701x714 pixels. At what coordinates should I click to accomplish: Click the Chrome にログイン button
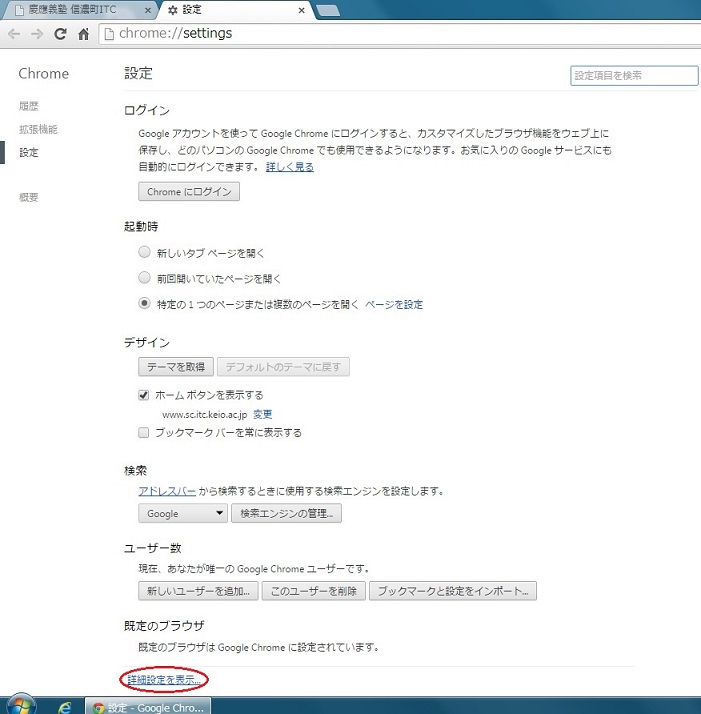point(189,192)
